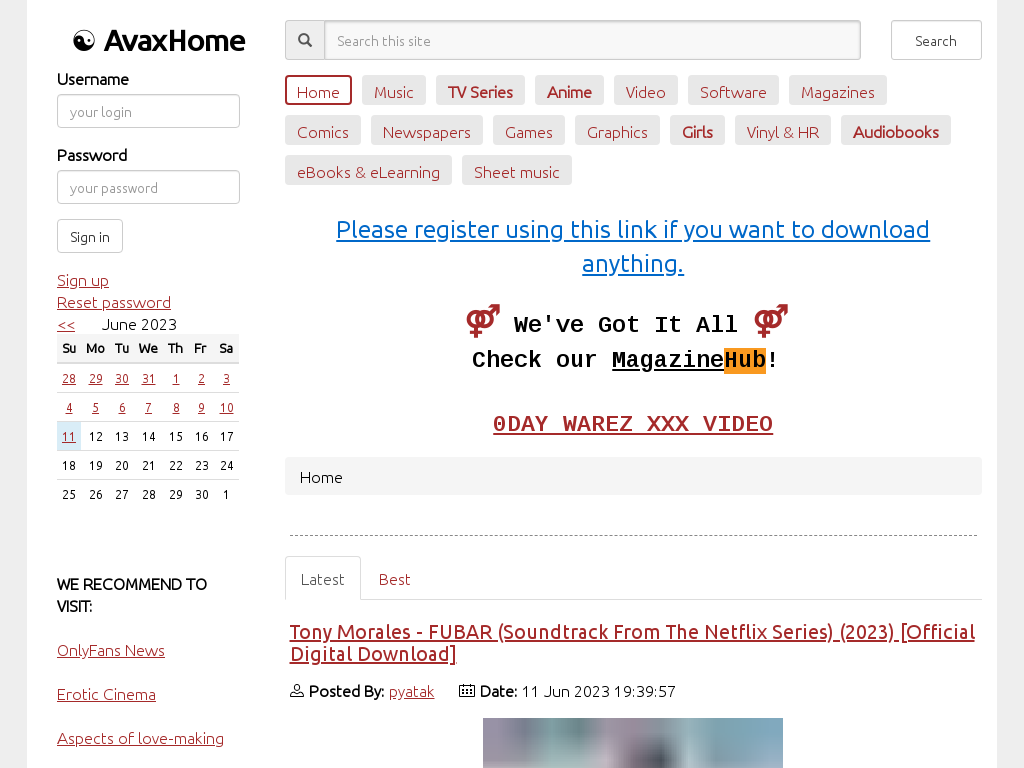The height and width of the screenshot is (768, 1024).
Task: Click the Please register using this link banner
Action: 633,246
